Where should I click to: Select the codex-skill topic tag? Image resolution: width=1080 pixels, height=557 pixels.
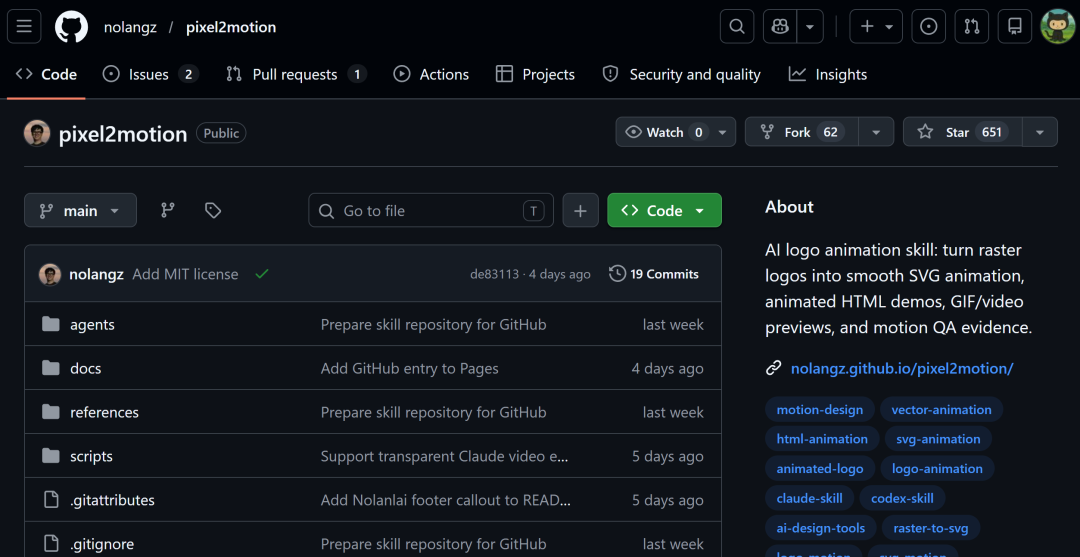click(x=902, y=498)
